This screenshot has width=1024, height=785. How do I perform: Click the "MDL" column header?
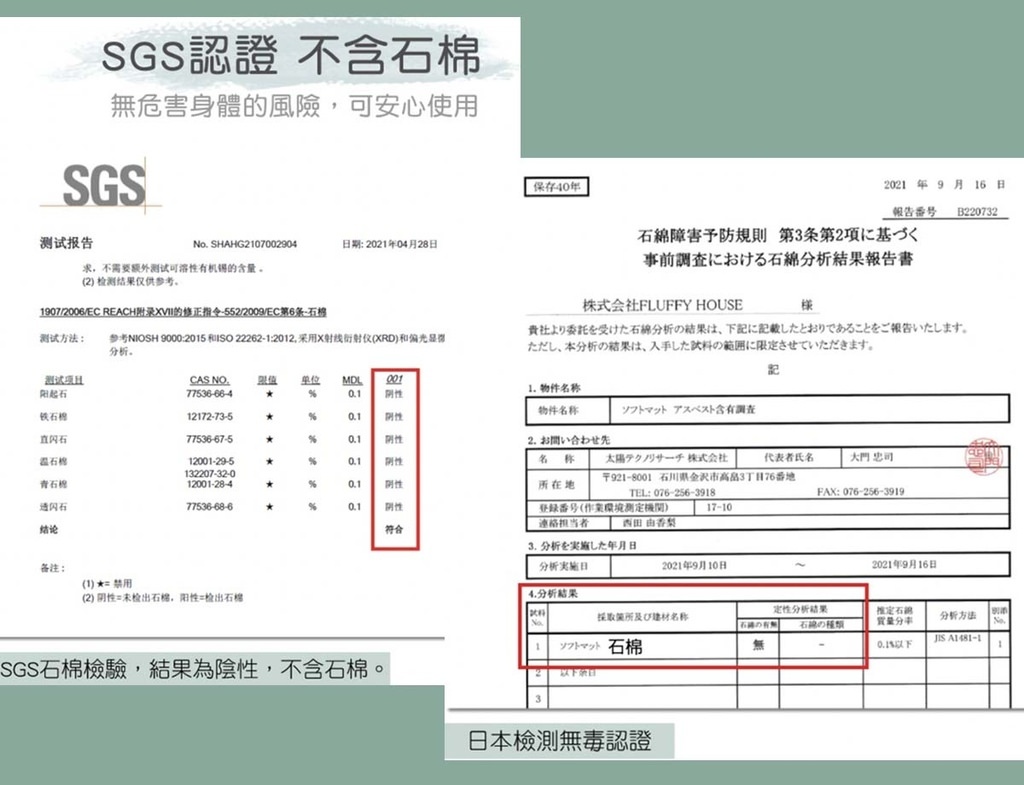352,379
